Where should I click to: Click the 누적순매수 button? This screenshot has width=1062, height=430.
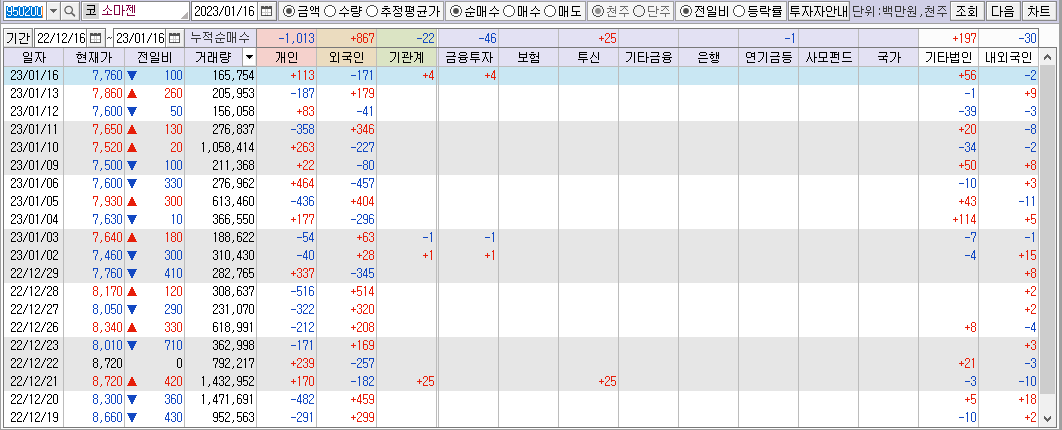220,38
